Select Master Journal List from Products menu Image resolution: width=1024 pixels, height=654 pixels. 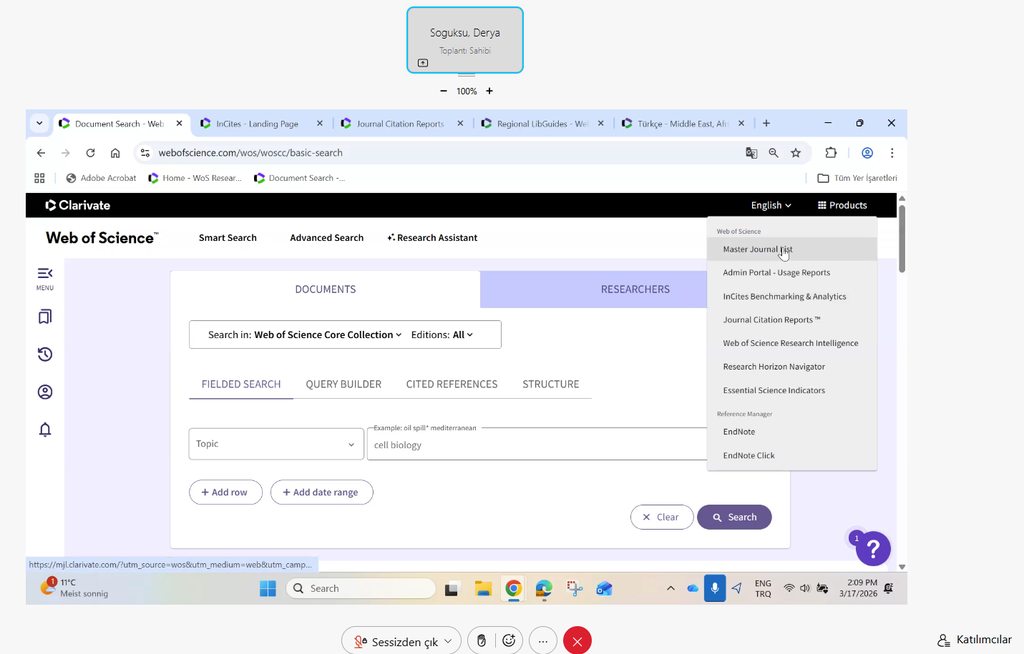[757, 249]
